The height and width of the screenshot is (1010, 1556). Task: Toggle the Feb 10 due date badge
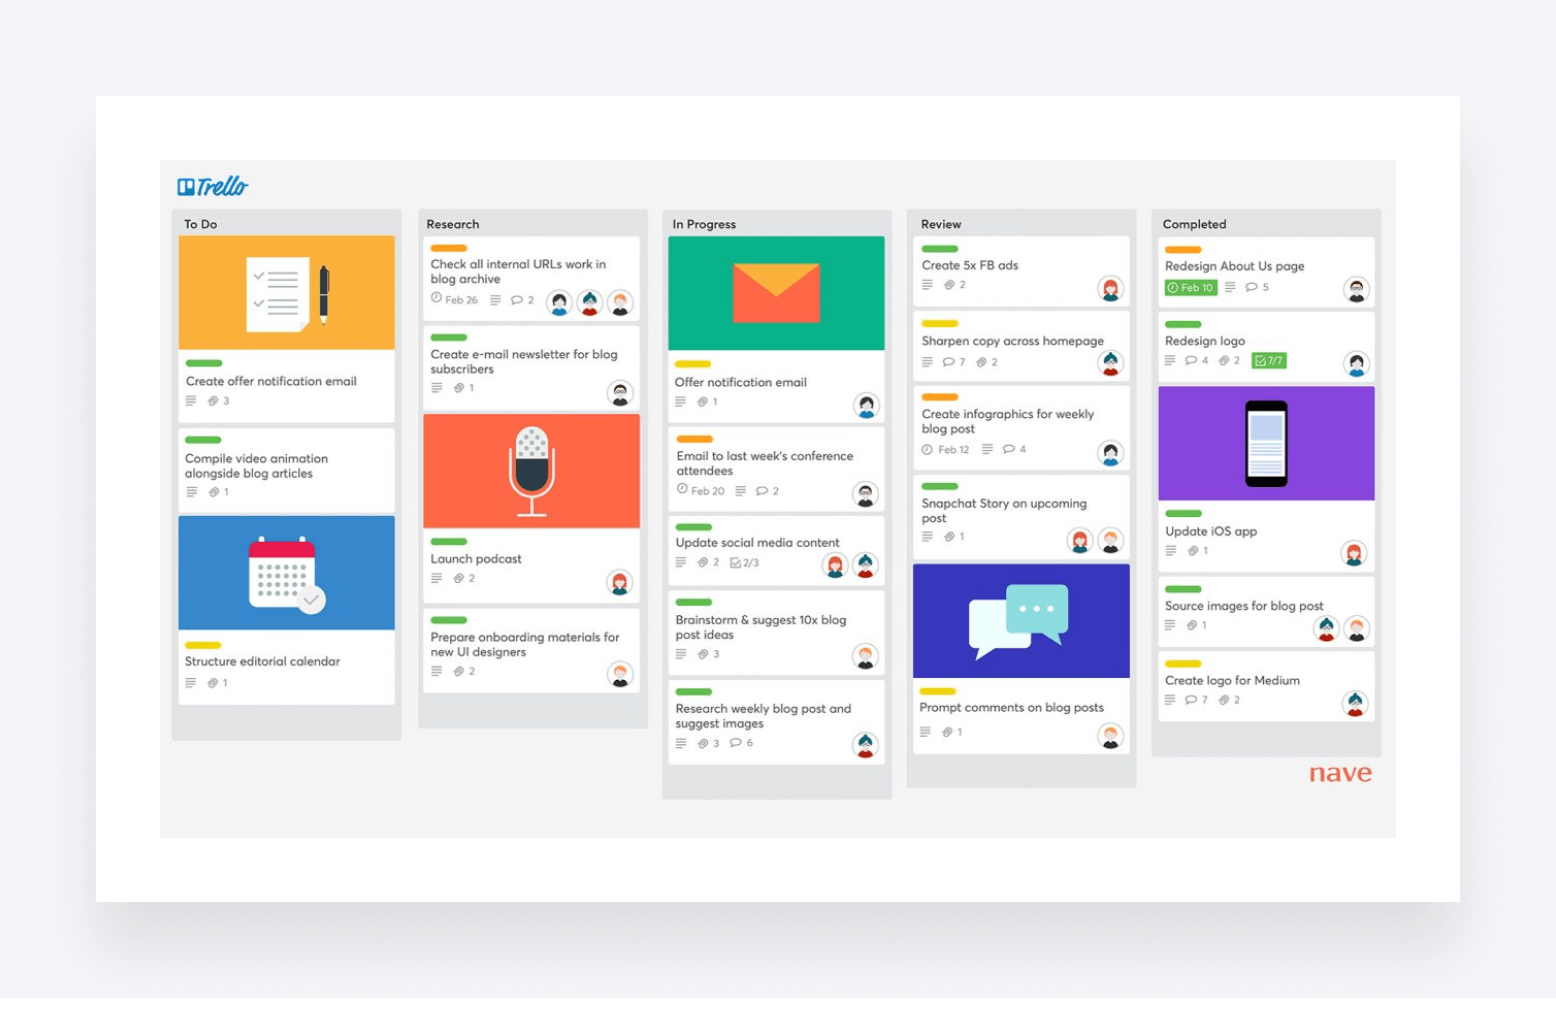point(1190,287)
